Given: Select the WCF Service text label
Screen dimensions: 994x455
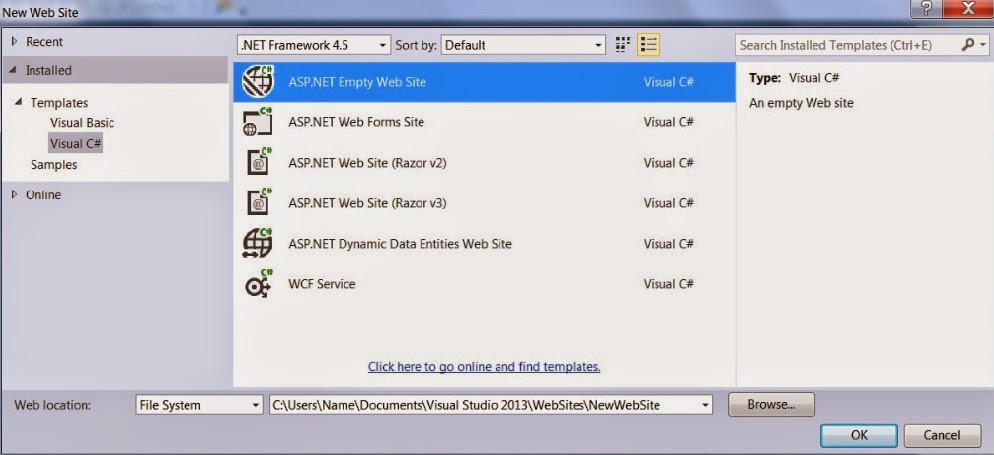Looking at the screenshot, I should (x=321, y=284).
